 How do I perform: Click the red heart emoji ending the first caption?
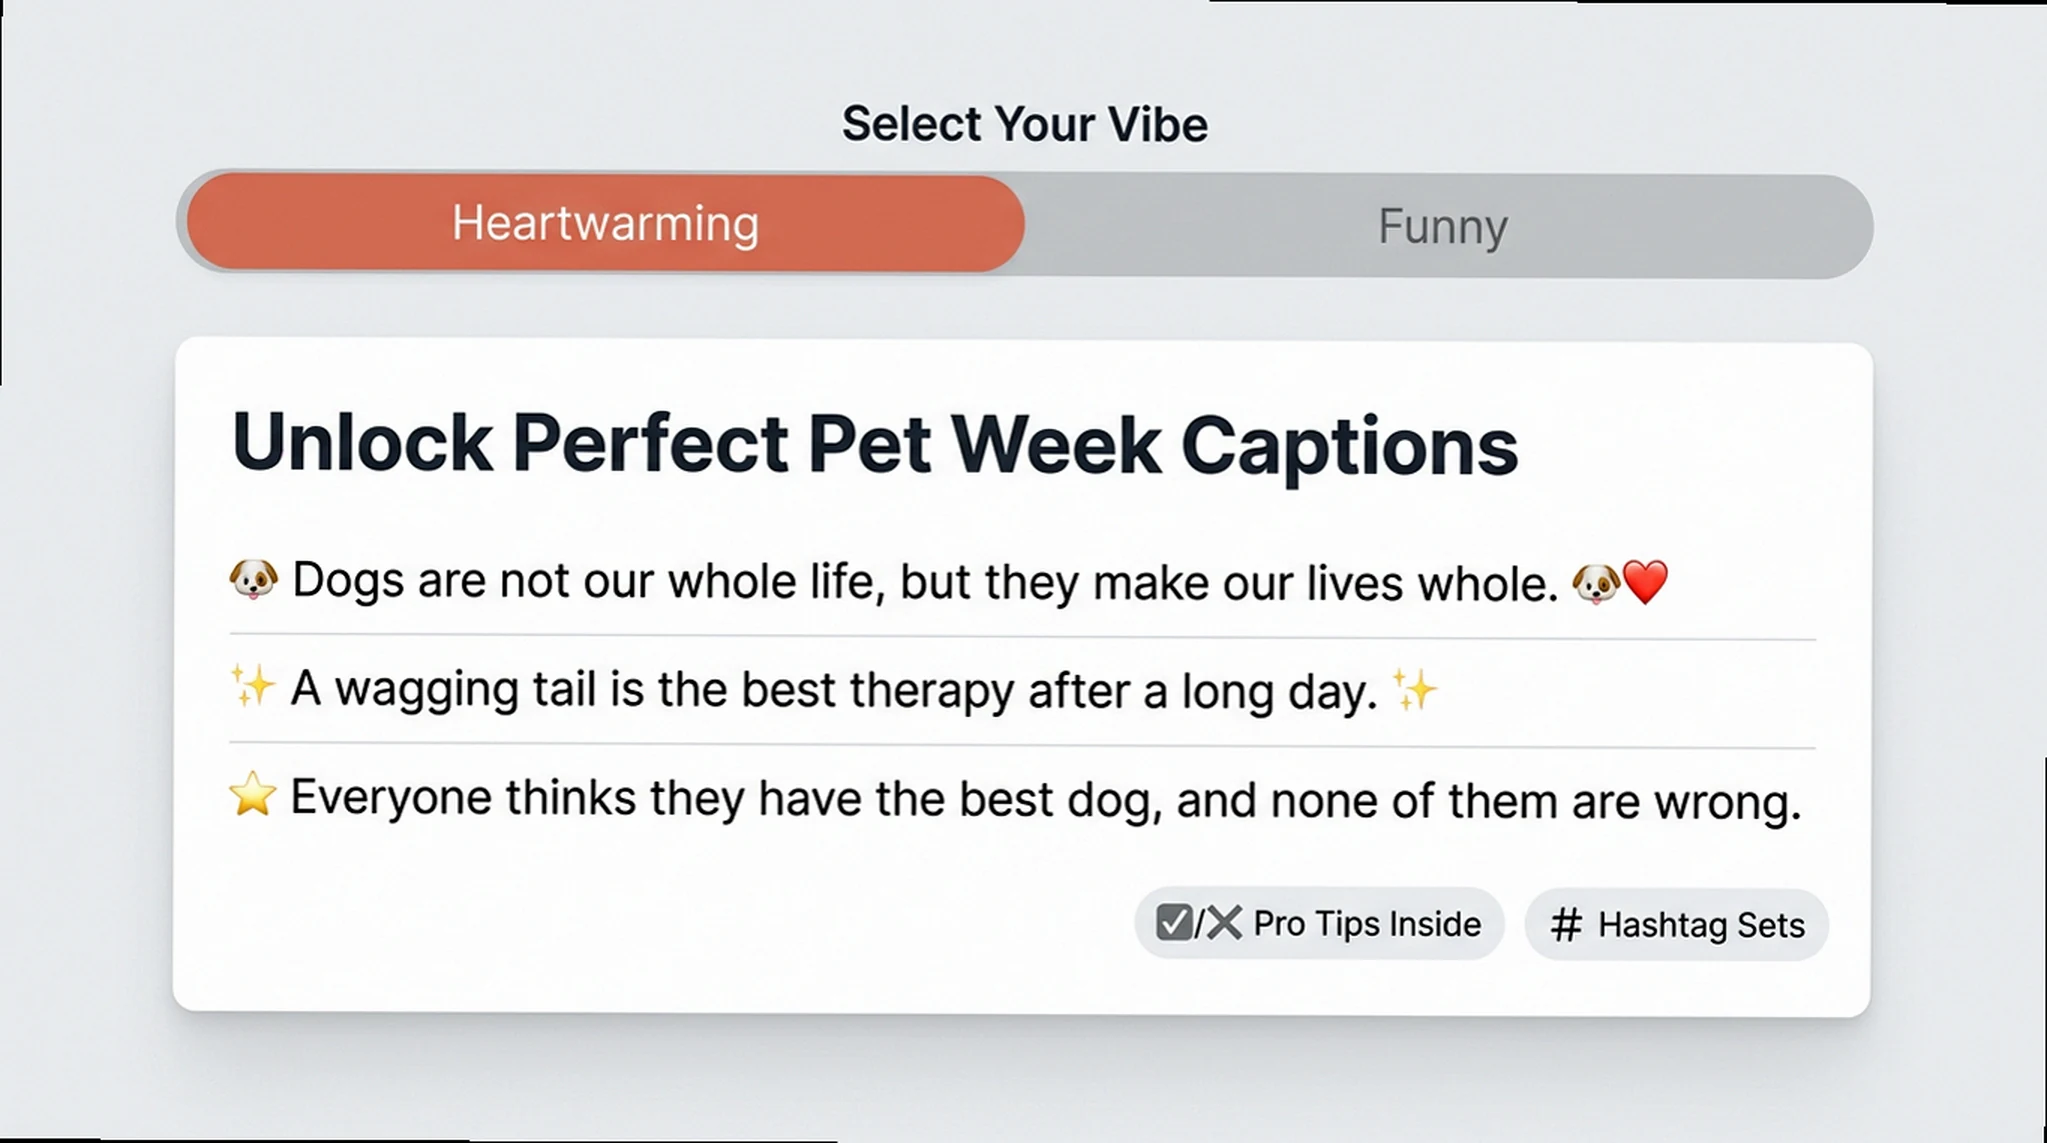tap(1645, 580)
